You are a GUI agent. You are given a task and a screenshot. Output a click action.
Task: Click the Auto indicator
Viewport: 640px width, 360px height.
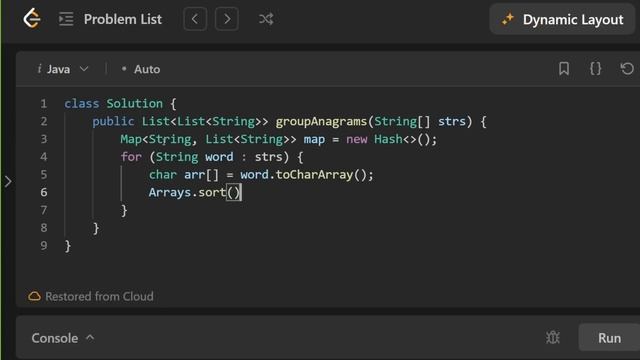click(141, 69)
